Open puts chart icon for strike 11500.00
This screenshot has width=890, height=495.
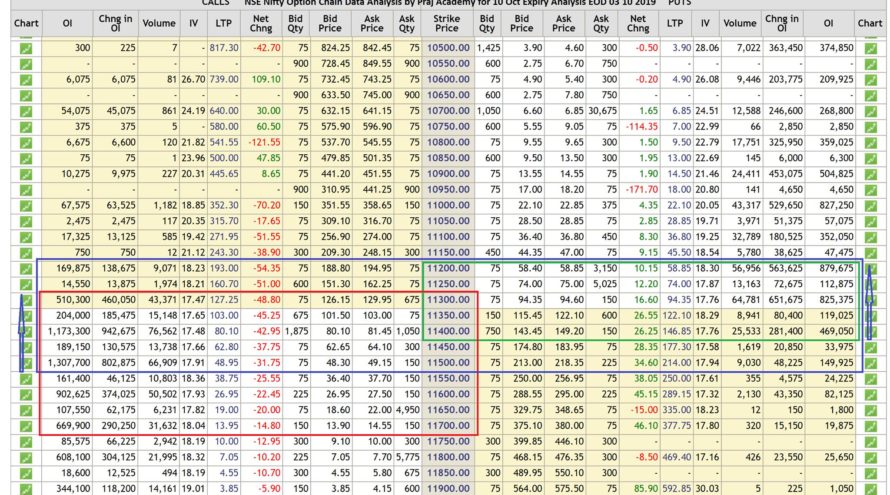point(870,363)
